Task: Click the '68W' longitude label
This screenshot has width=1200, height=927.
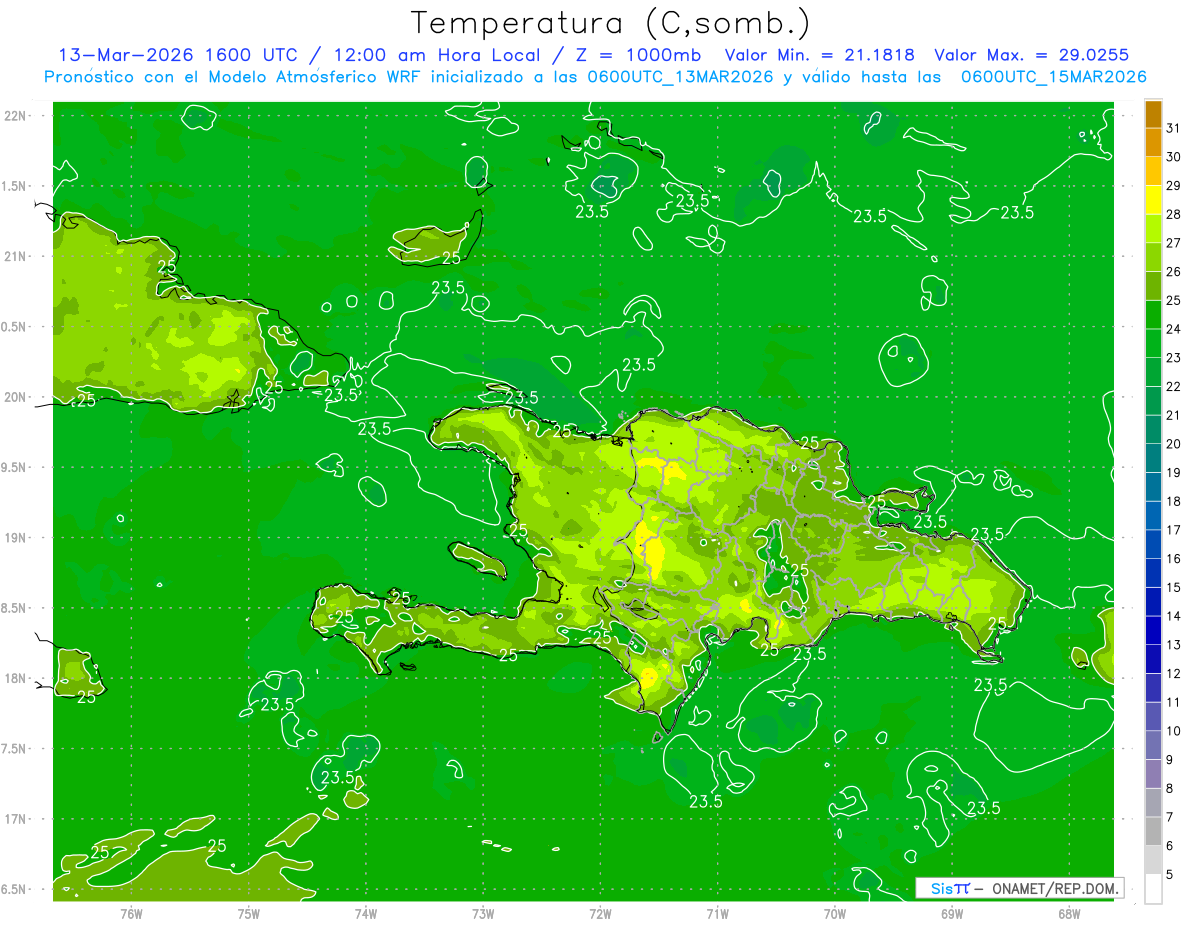Action: [1068, 913]
